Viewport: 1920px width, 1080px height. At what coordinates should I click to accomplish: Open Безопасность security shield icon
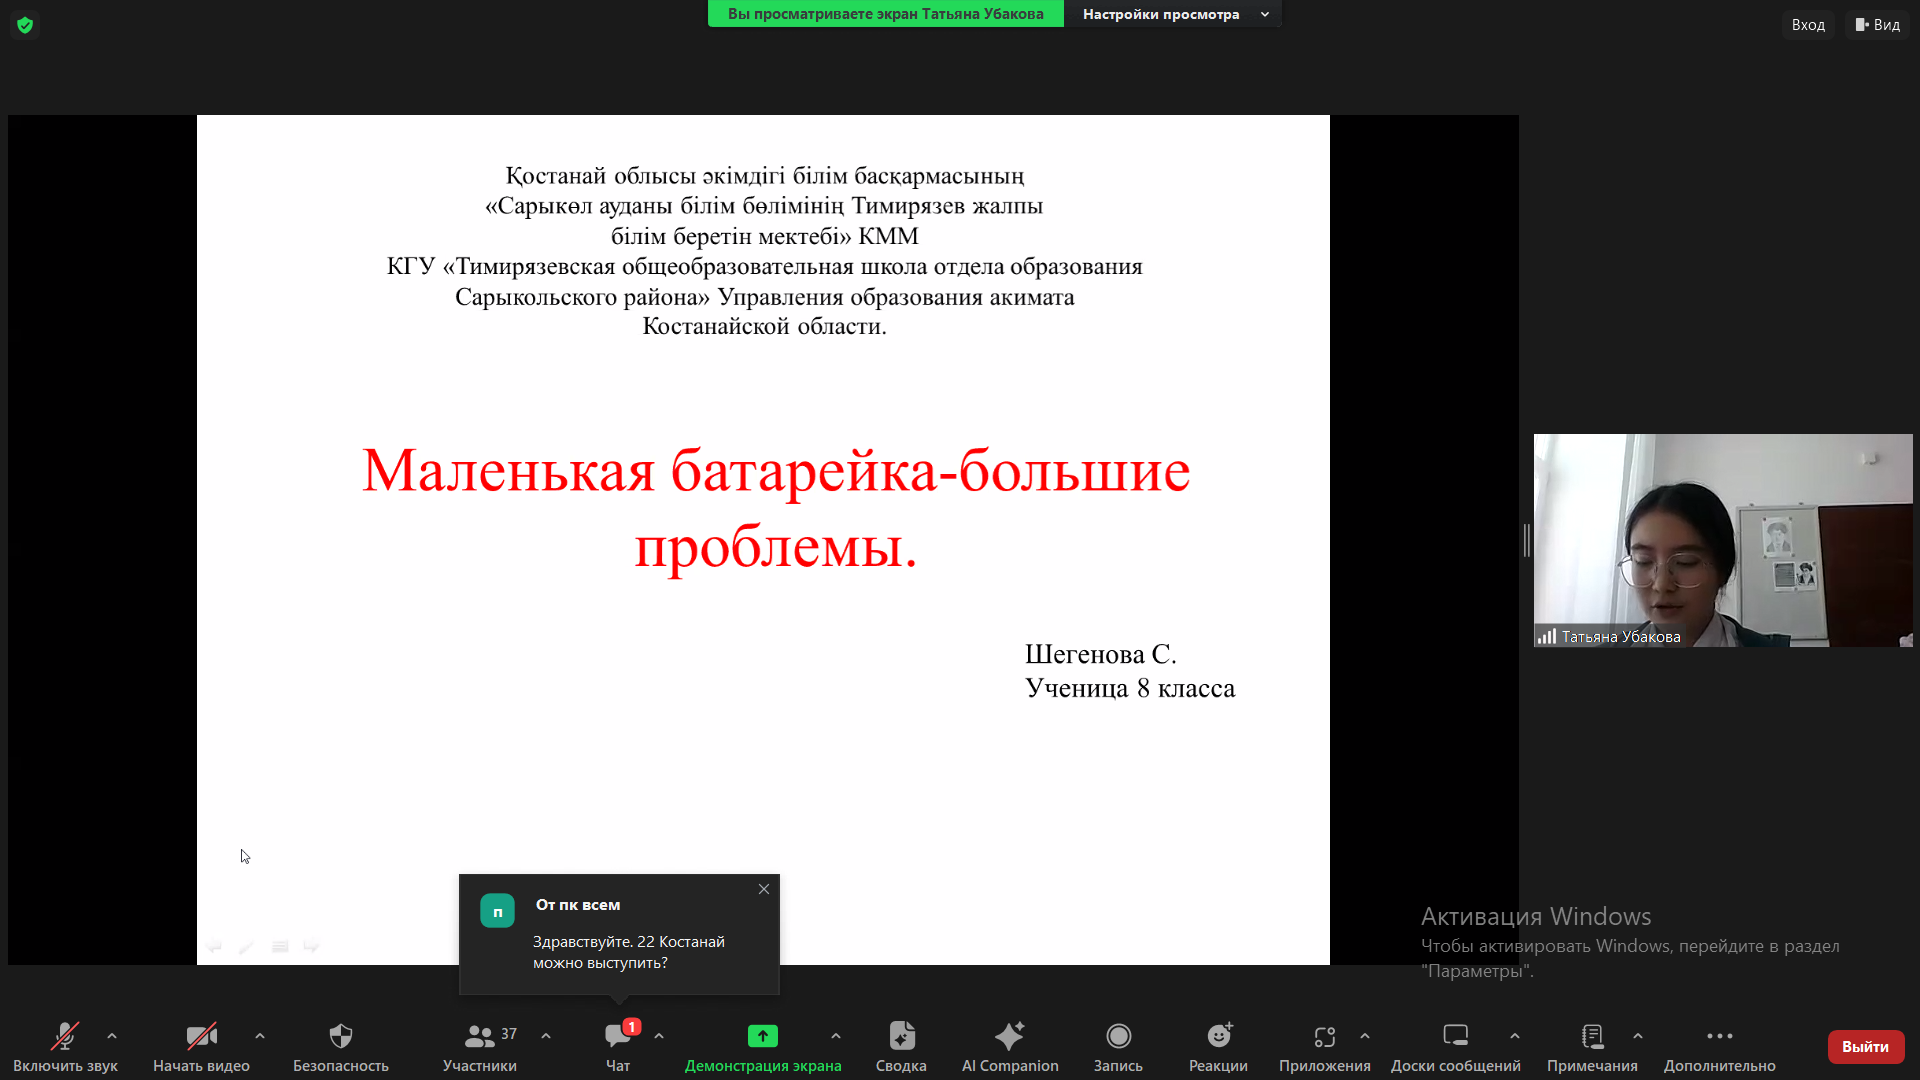(341, 1036)
